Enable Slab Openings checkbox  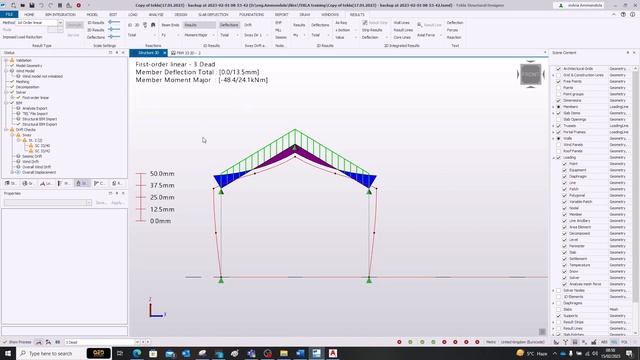click(558, 119)
